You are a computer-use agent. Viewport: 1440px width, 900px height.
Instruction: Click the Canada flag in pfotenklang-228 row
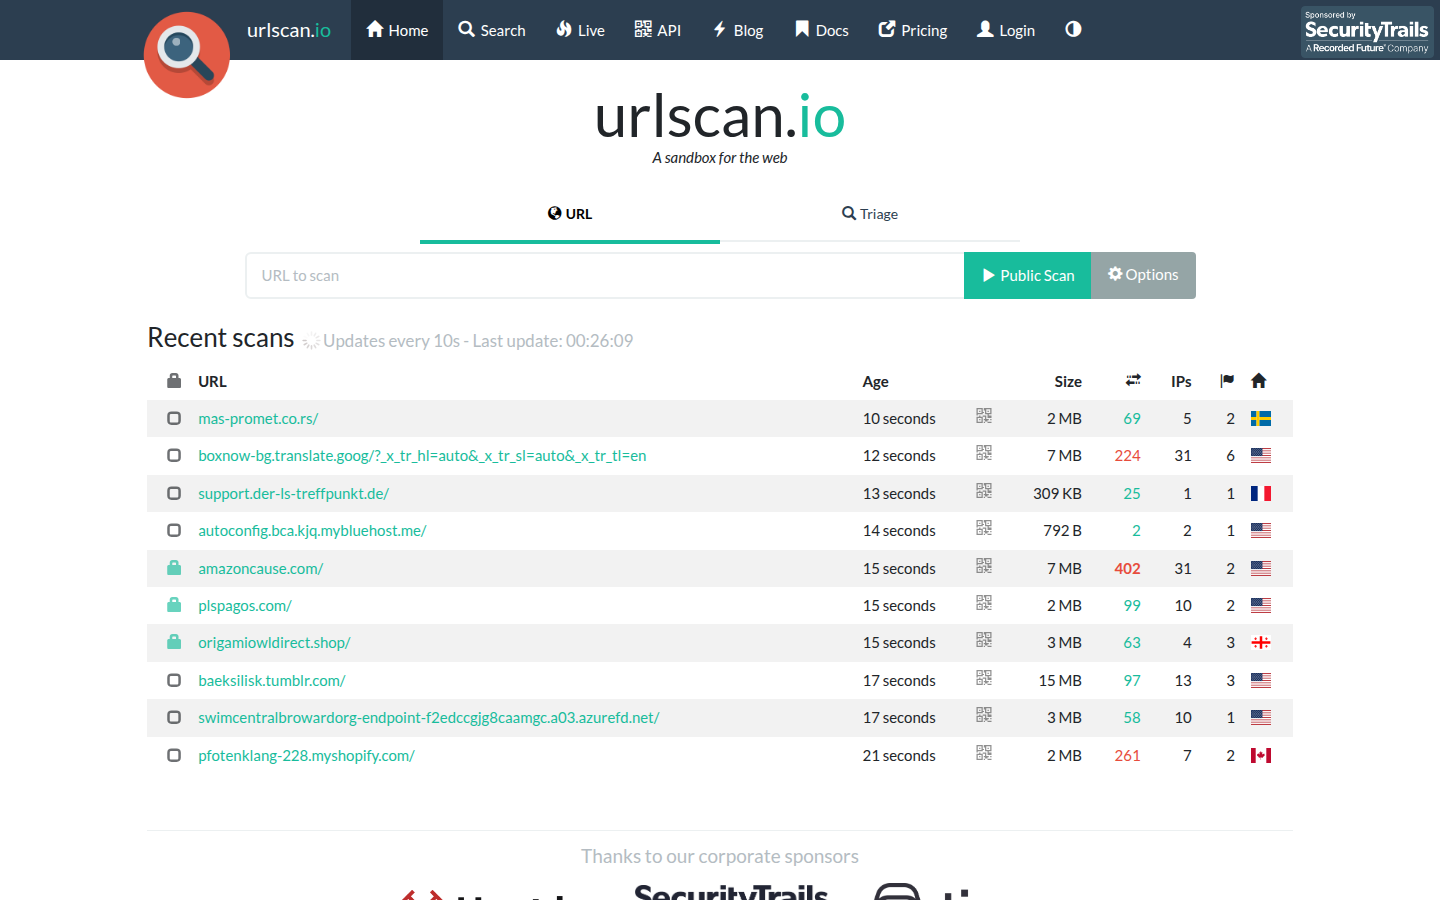pos(1261,756)
